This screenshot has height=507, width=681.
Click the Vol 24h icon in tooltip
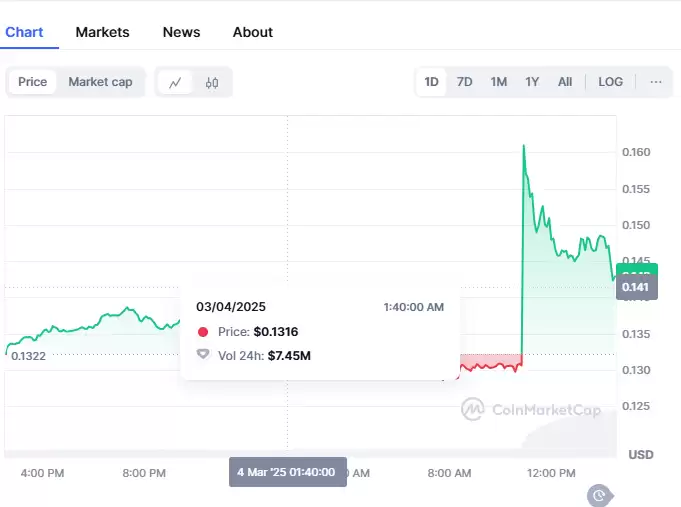point(203,355)
